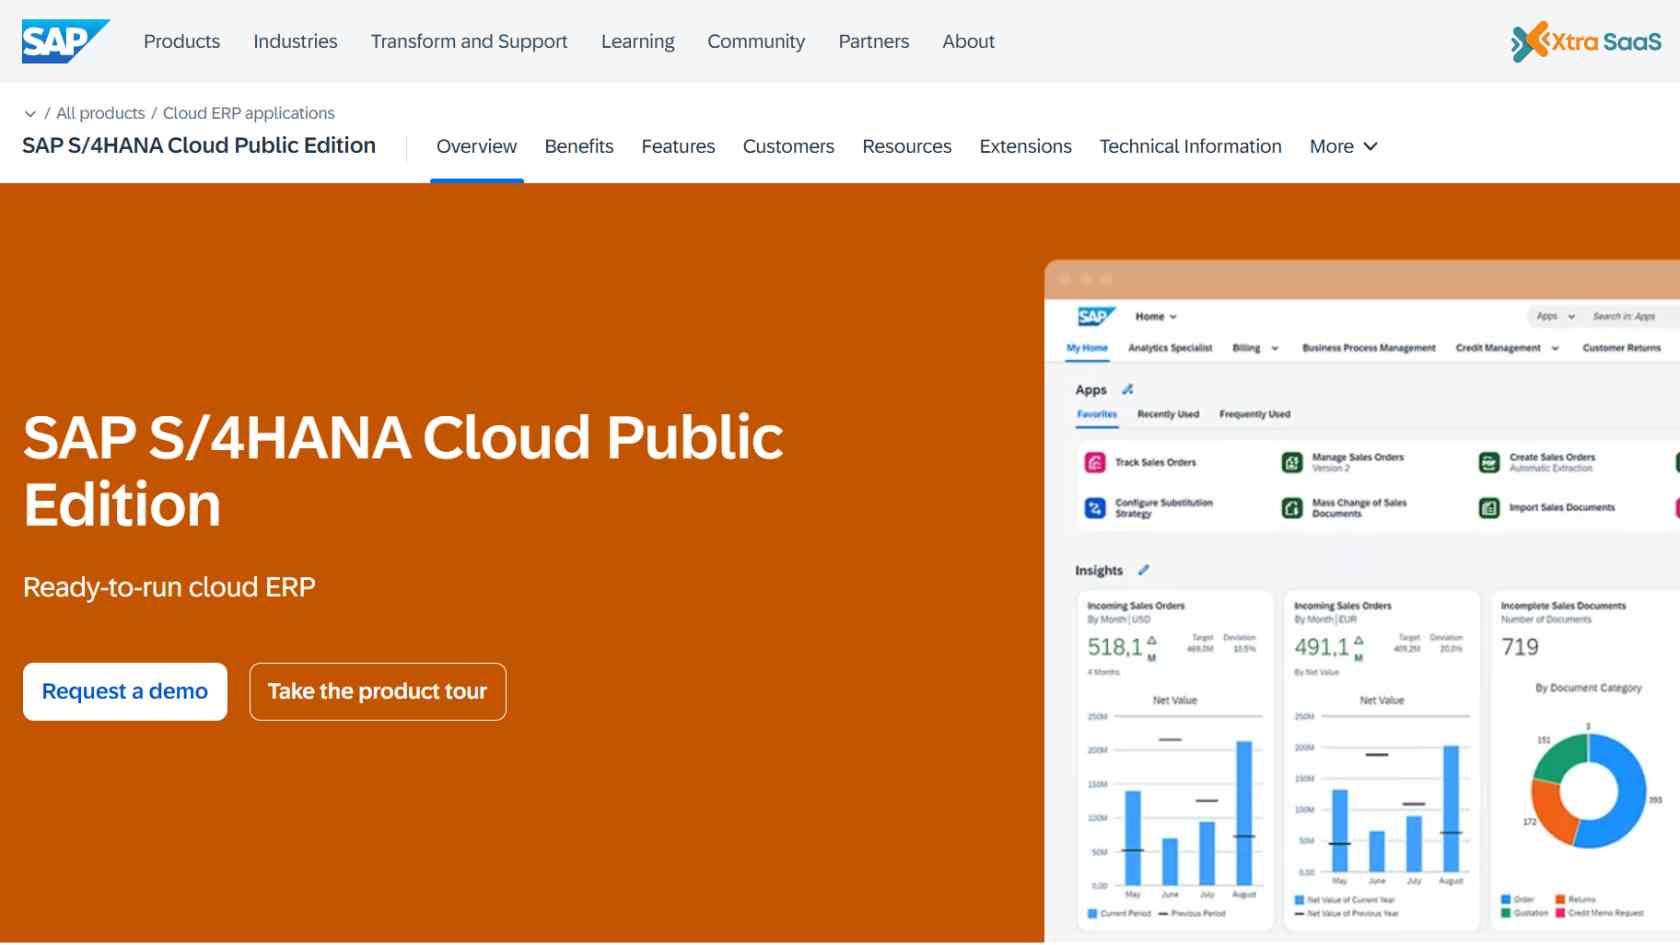
Task: Click the SAP logo in app preview
Action: (x=1095, y=317)
